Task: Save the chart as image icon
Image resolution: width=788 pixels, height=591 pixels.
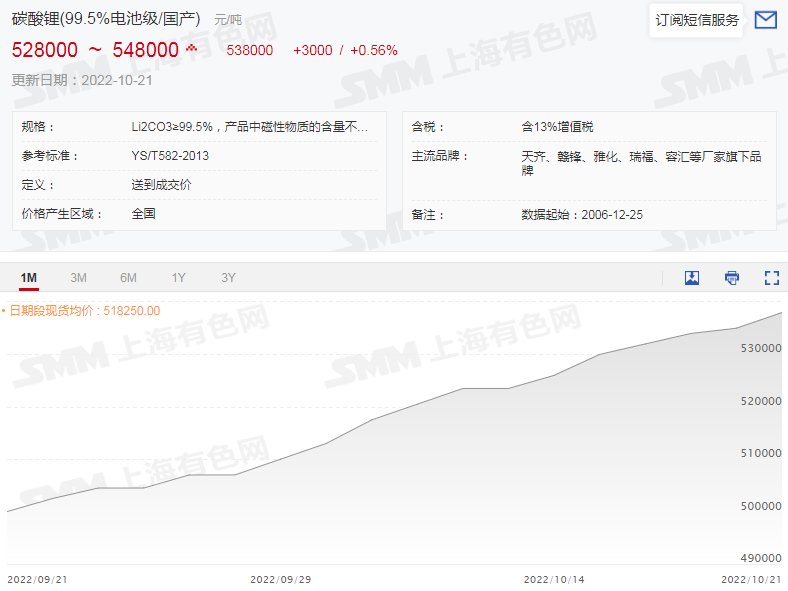Action: tap(691, 278)
